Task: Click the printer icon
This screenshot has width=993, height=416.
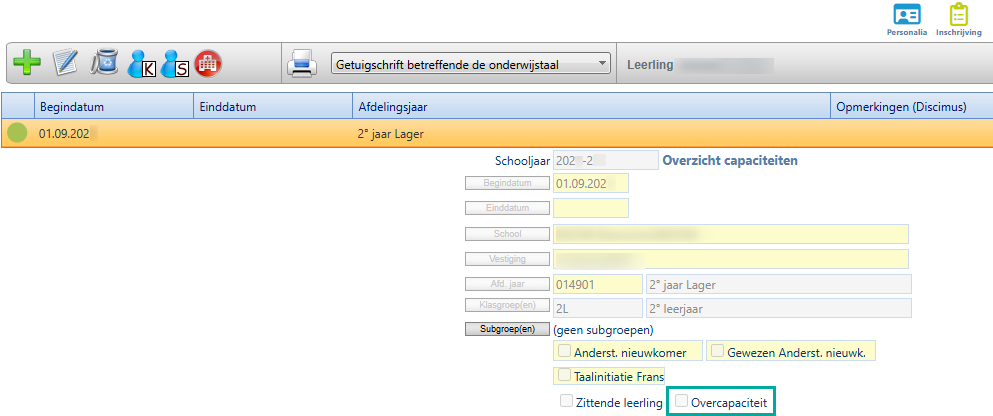Action: pyautogui.click(x=302, y=65)
